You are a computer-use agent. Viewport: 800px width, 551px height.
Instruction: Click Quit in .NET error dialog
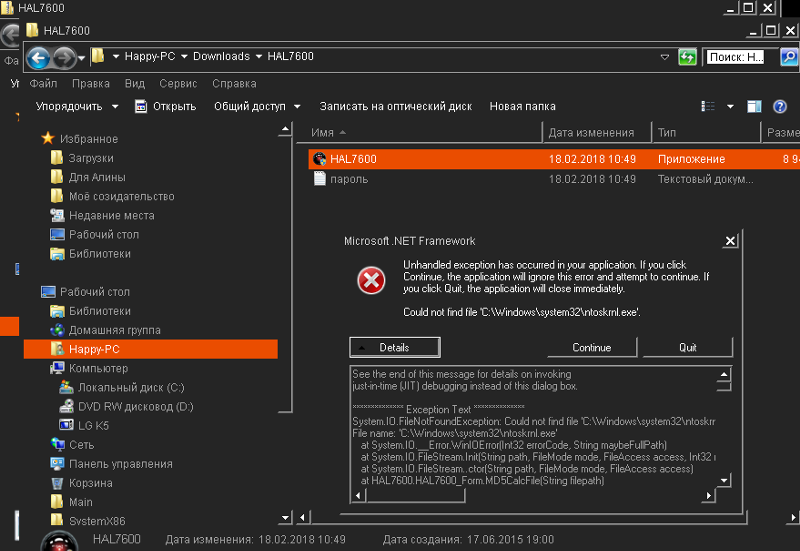[688, 347]
